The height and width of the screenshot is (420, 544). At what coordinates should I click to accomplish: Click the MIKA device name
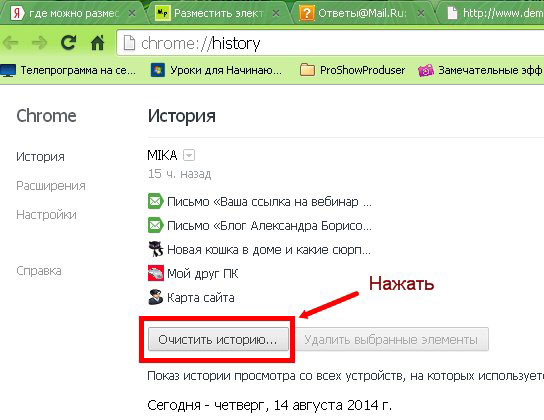coord(162,155)
